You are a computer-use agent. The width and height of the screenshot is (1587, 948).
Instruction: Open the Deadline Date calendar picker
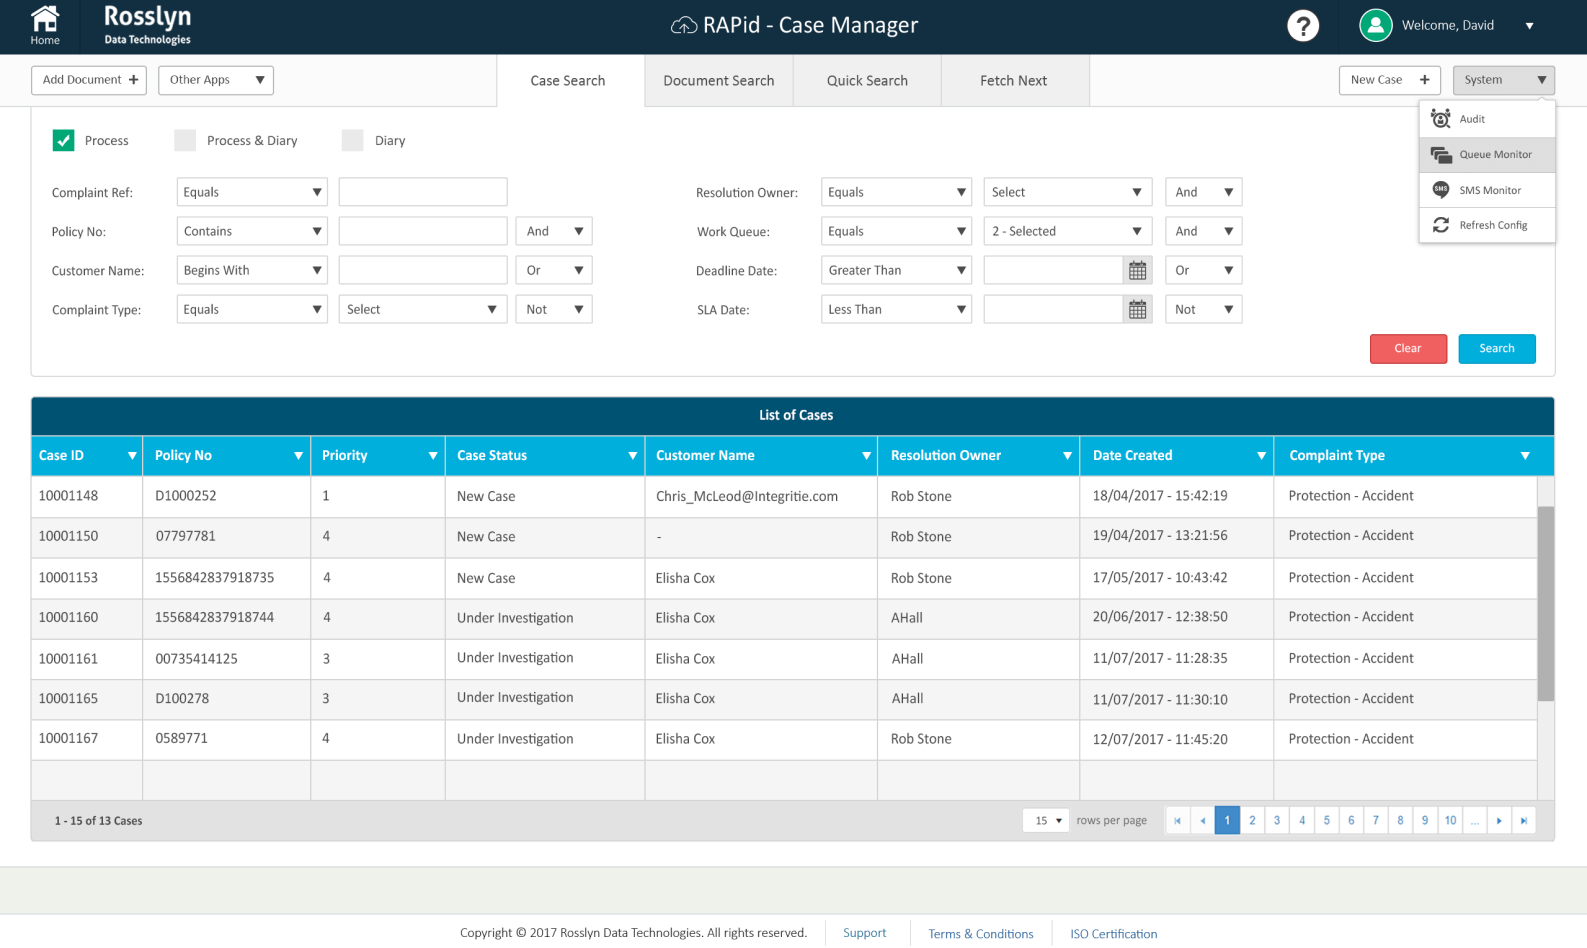pyautogui.click(x=1137, y=270)
